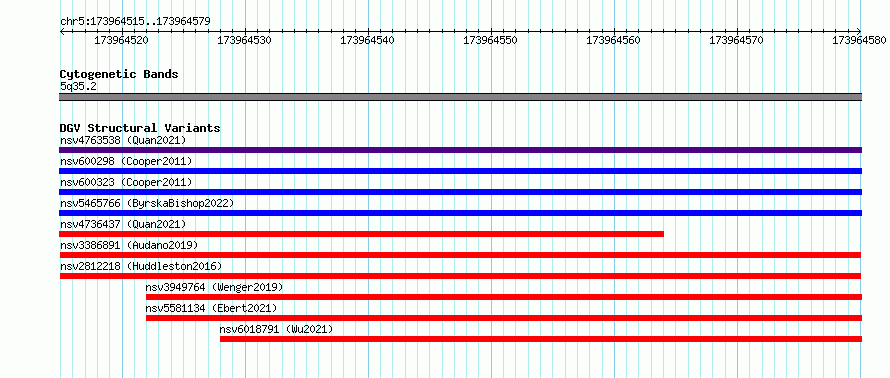Open nsv4736437 (Quan2021) label

(123, 224)
